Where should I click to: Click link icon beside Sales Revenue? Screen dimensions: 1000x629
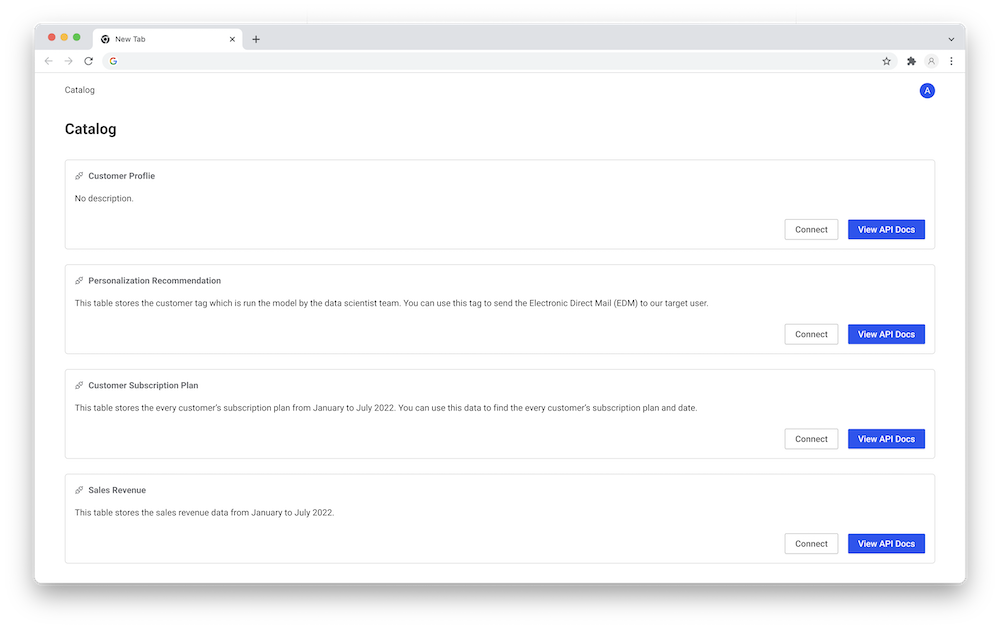[x=79, y=490]
